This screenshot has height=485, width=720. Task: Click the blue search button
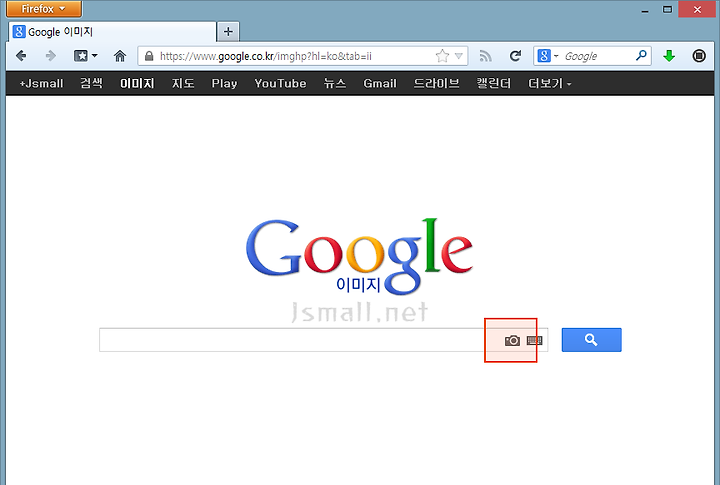[591, 340]
